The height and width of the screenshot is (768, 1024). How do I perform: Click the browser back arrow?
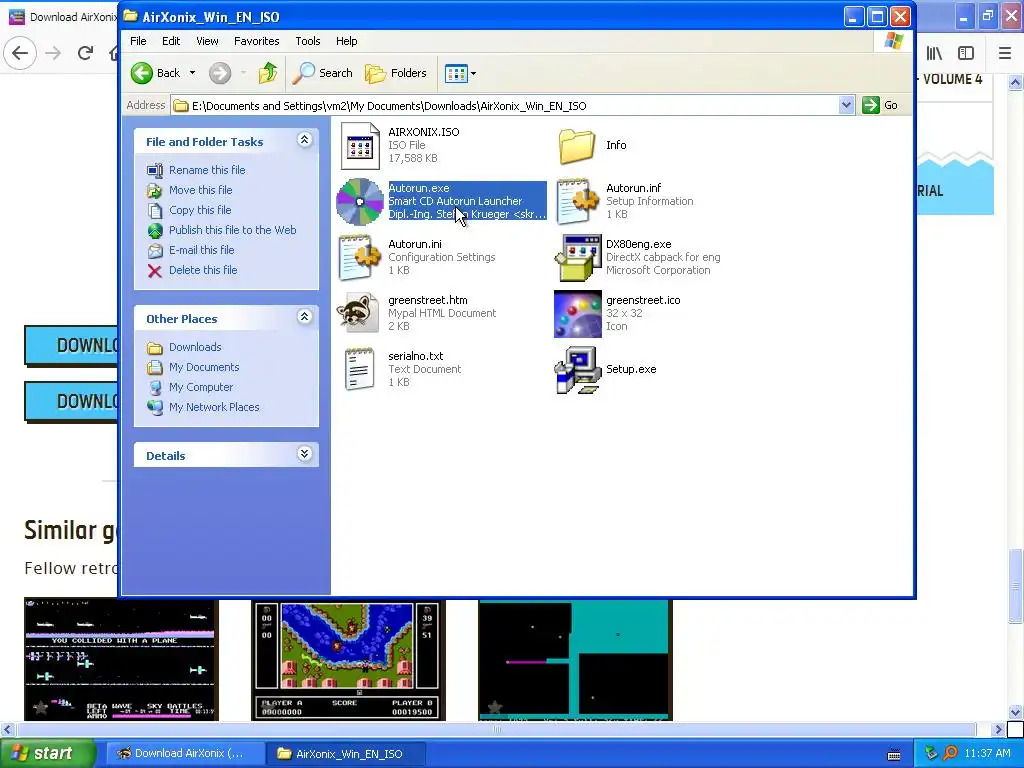pos(20,53)
